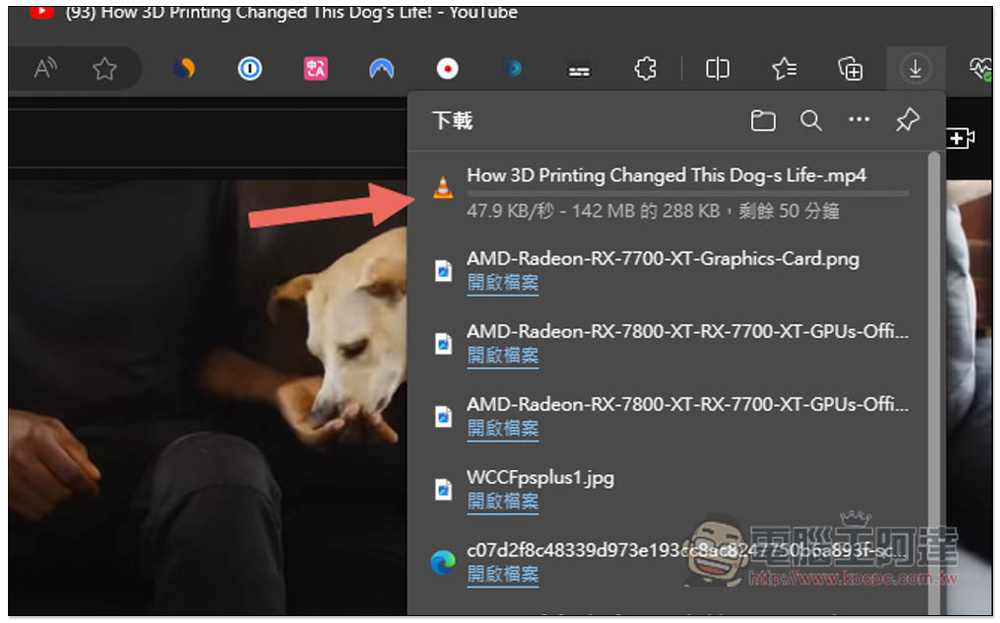Click the YouTube tab title How 3D Printing Changed
Image resolution: width=1000 pixels, height=623 pixels.
tap(291, 13)
